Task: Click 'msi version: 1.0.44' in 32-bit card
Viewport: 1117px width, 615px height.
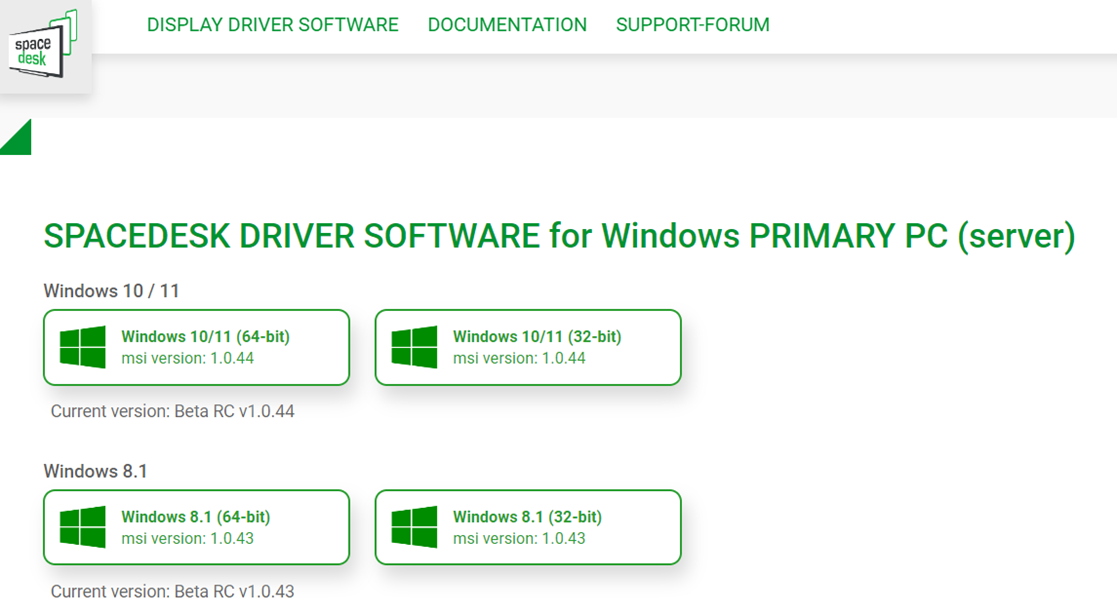Action: tap(519, 358)
